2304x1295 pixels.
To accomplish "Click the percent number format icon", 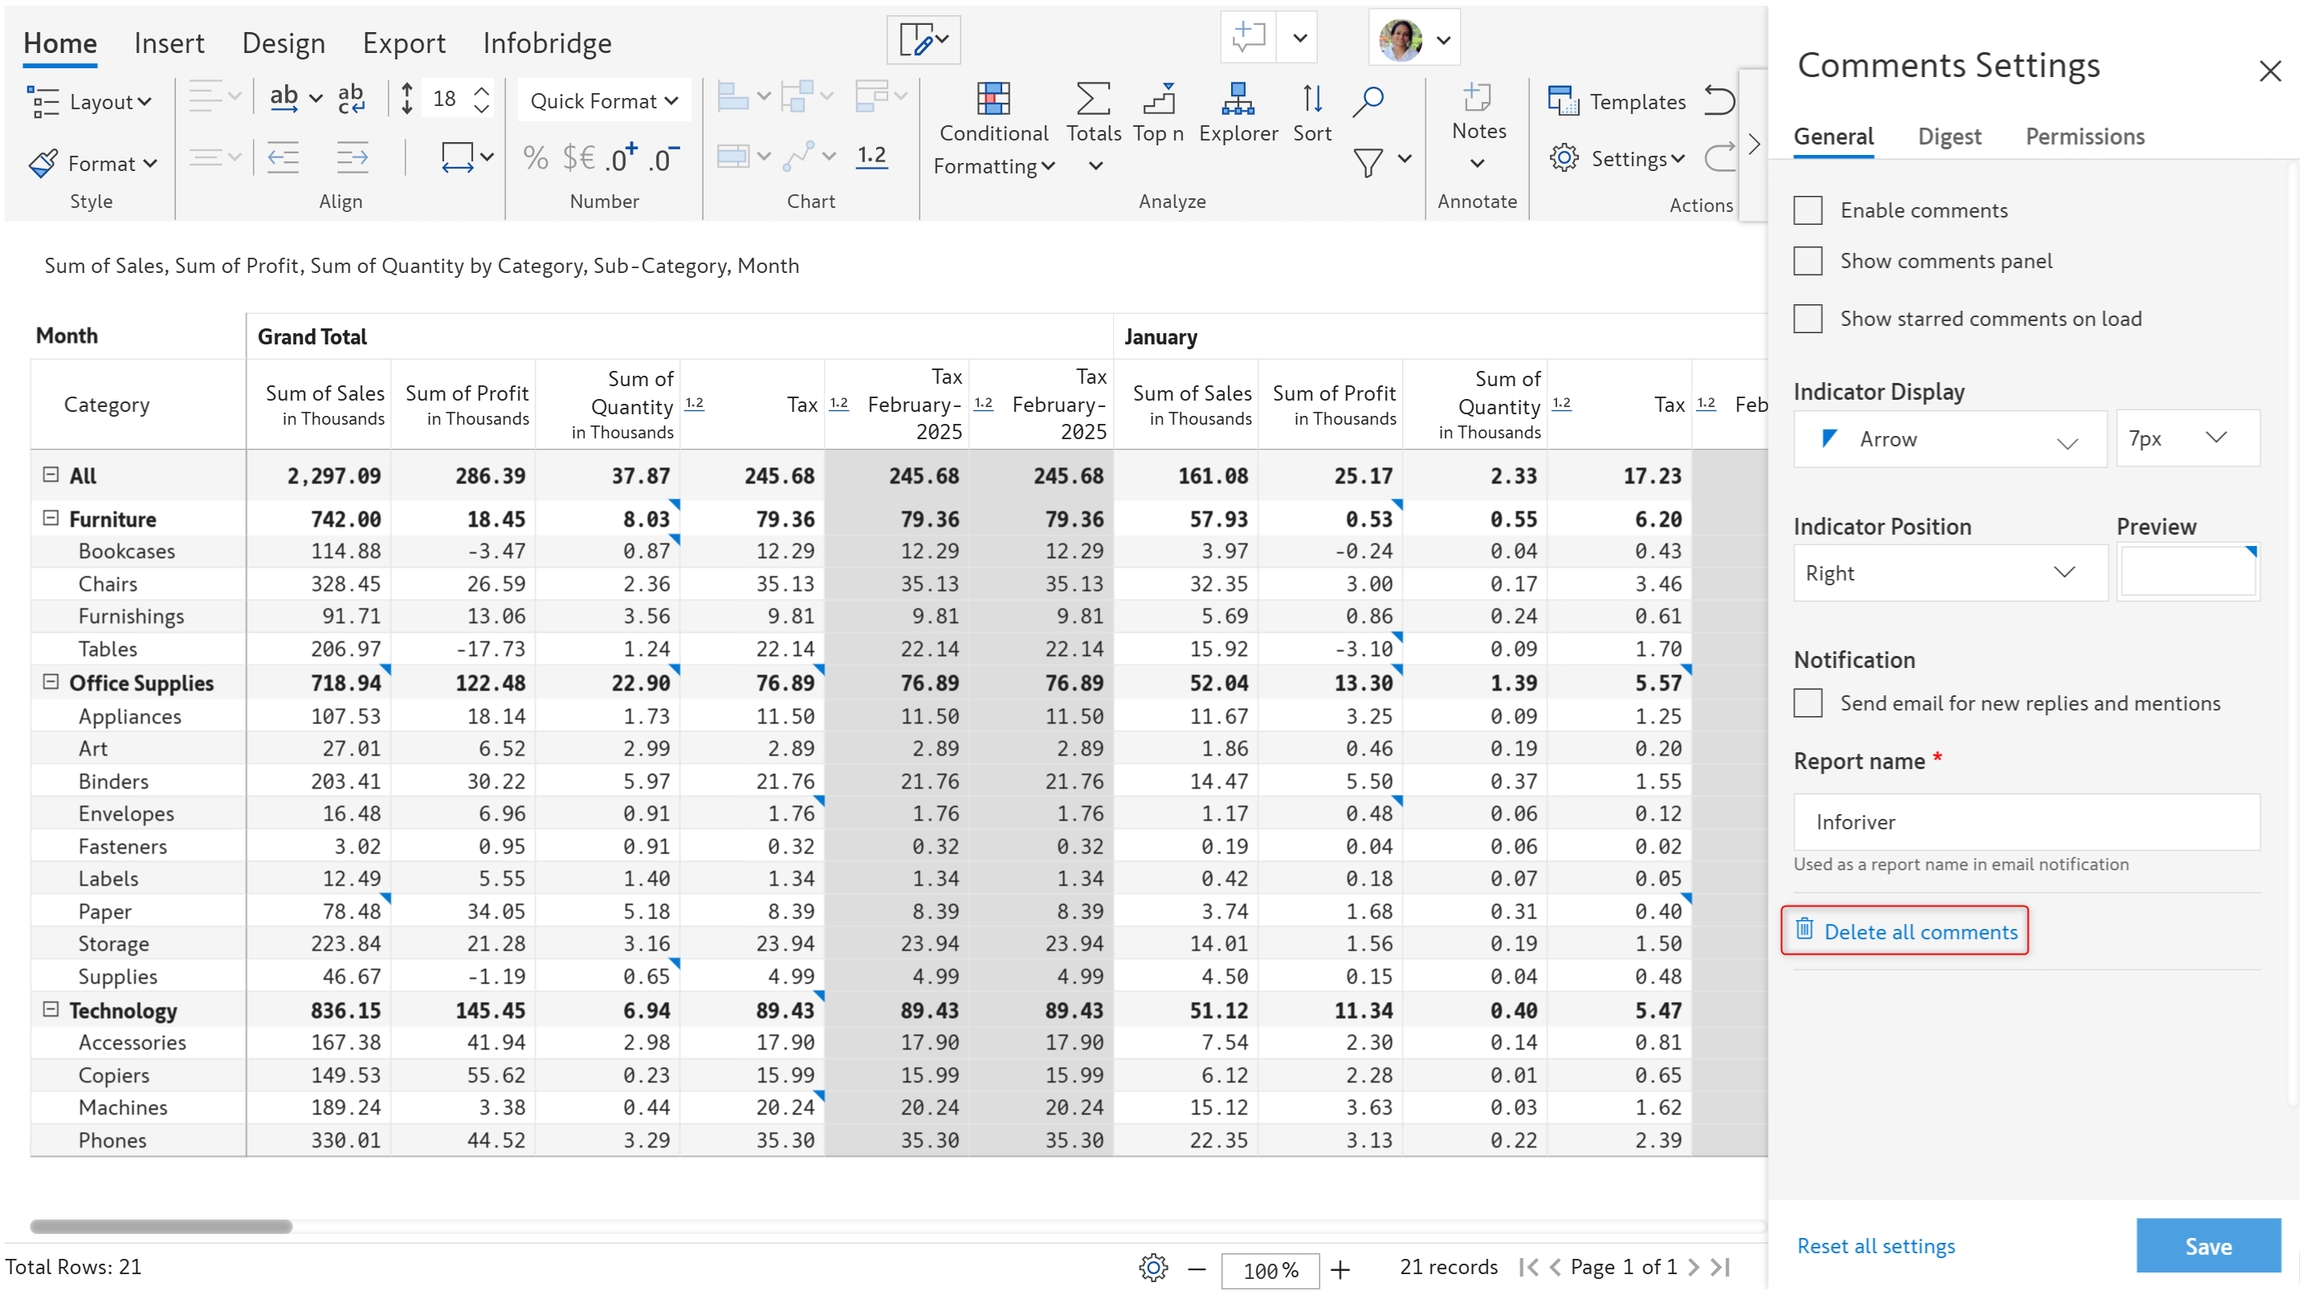I will pyautogui.click(x=535, y=158).
